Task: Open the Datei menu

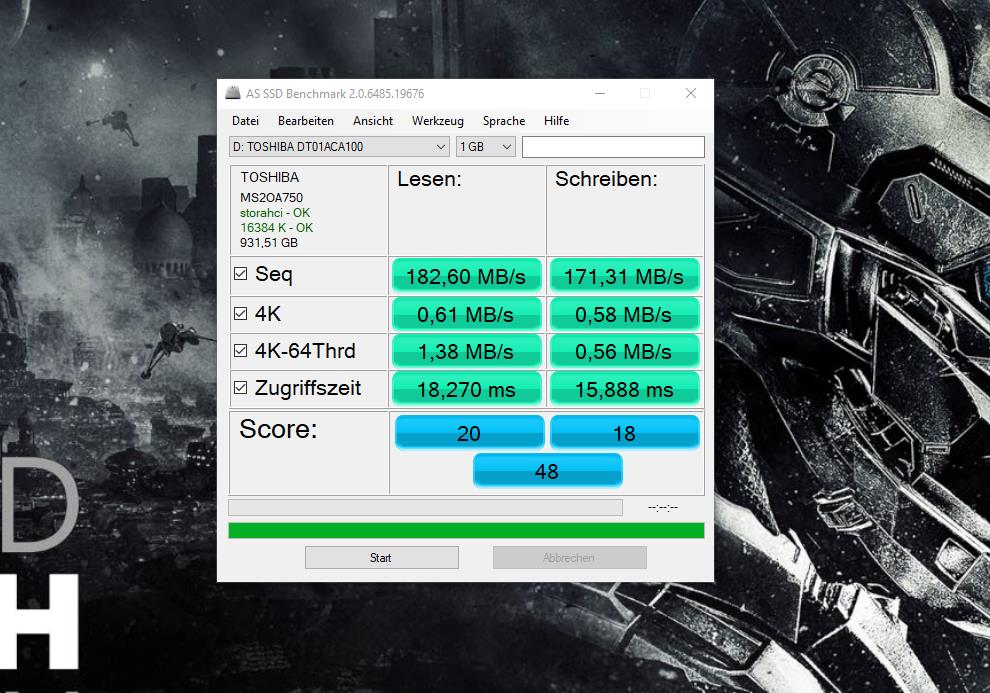Action: click(x=245, y=121)
